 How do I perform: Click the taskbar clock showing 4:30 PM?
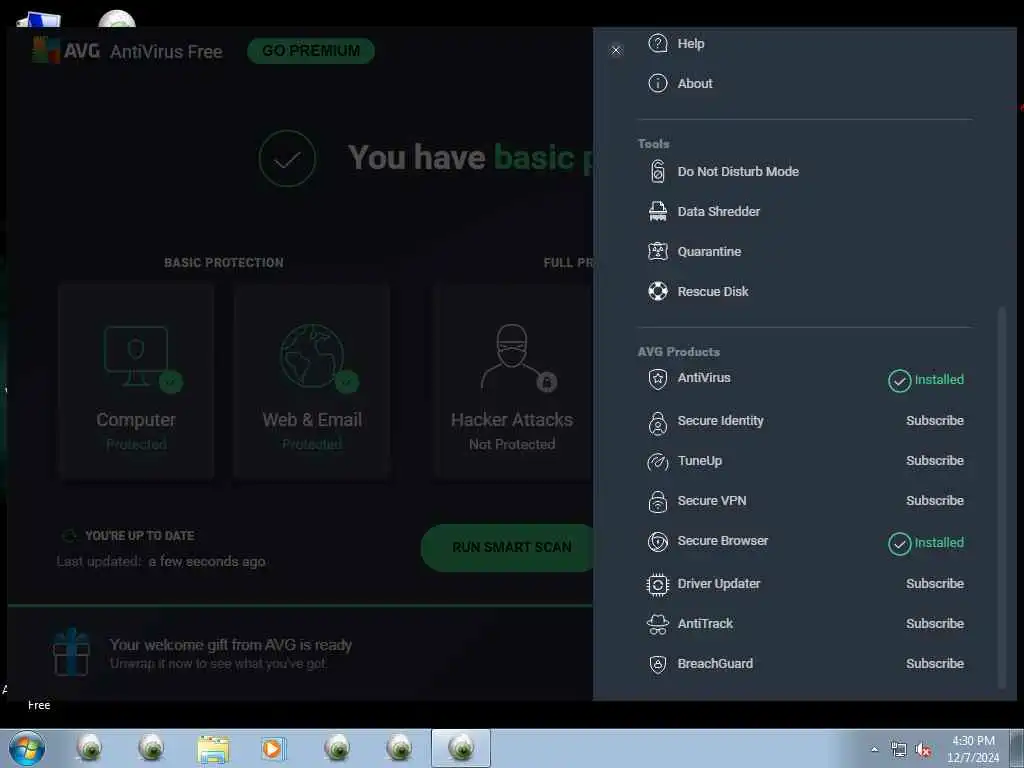point(973,749)
